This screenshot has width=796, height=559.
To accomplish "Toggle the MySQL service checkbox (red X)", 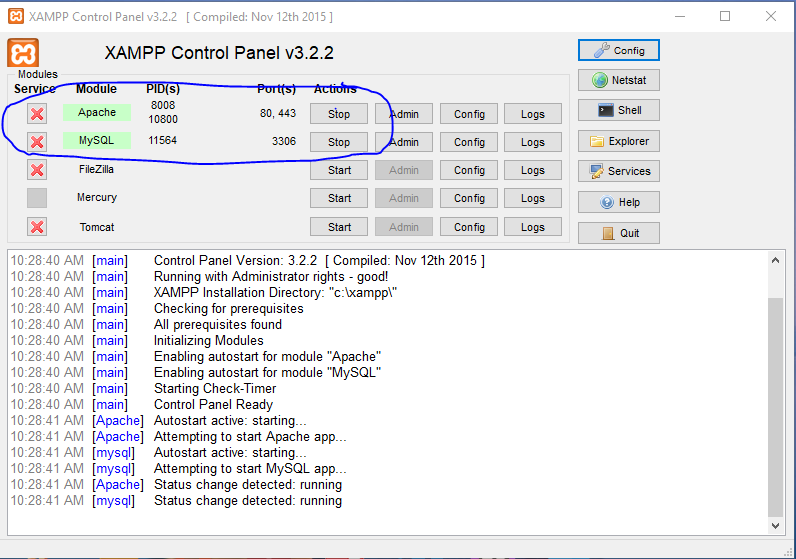I will point(37,142).
